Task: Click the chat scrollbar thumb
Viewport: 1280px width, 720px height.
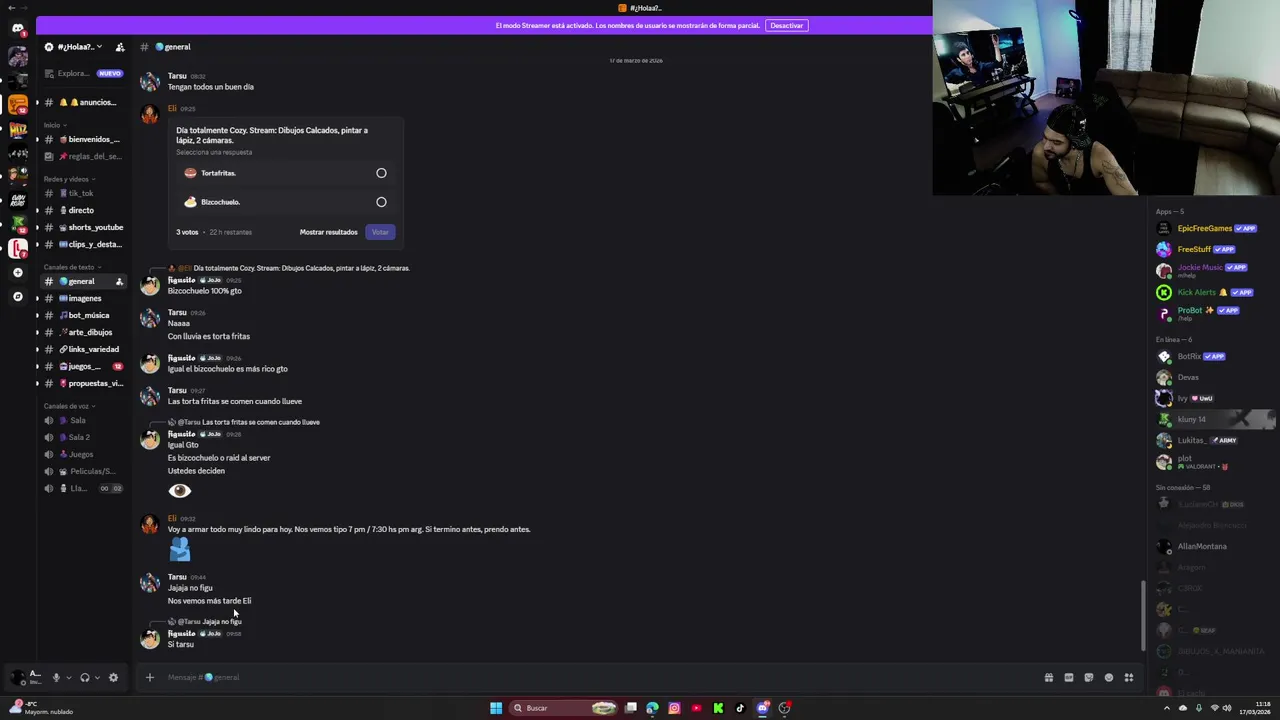Action: coord(1143,616)
